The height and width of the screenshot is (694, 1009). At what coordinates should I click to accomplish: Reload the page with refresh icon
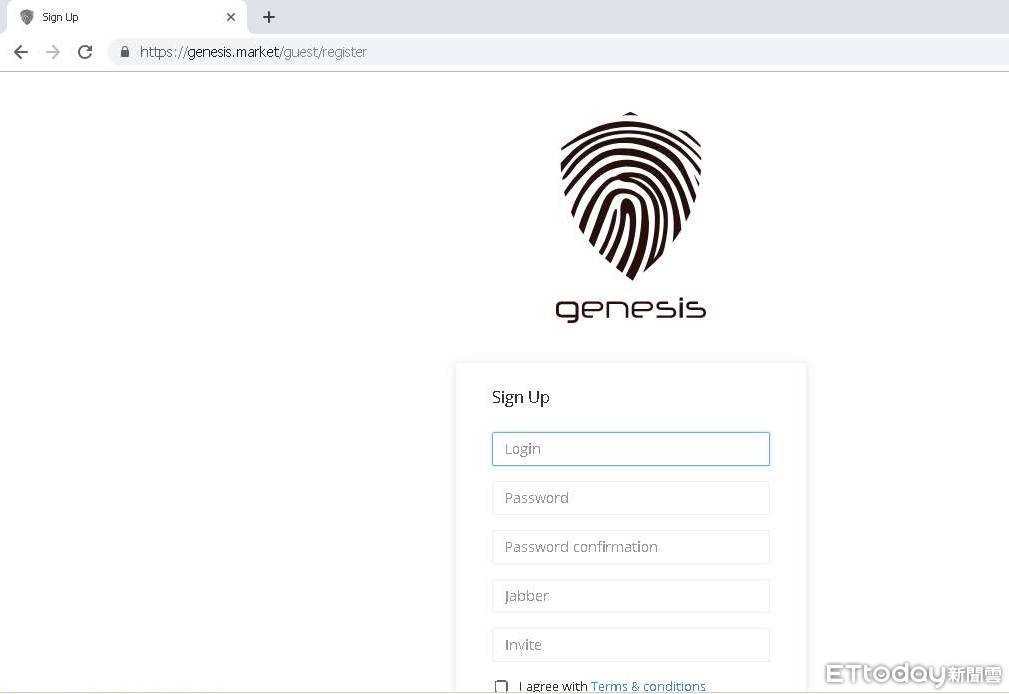point(85,52)
